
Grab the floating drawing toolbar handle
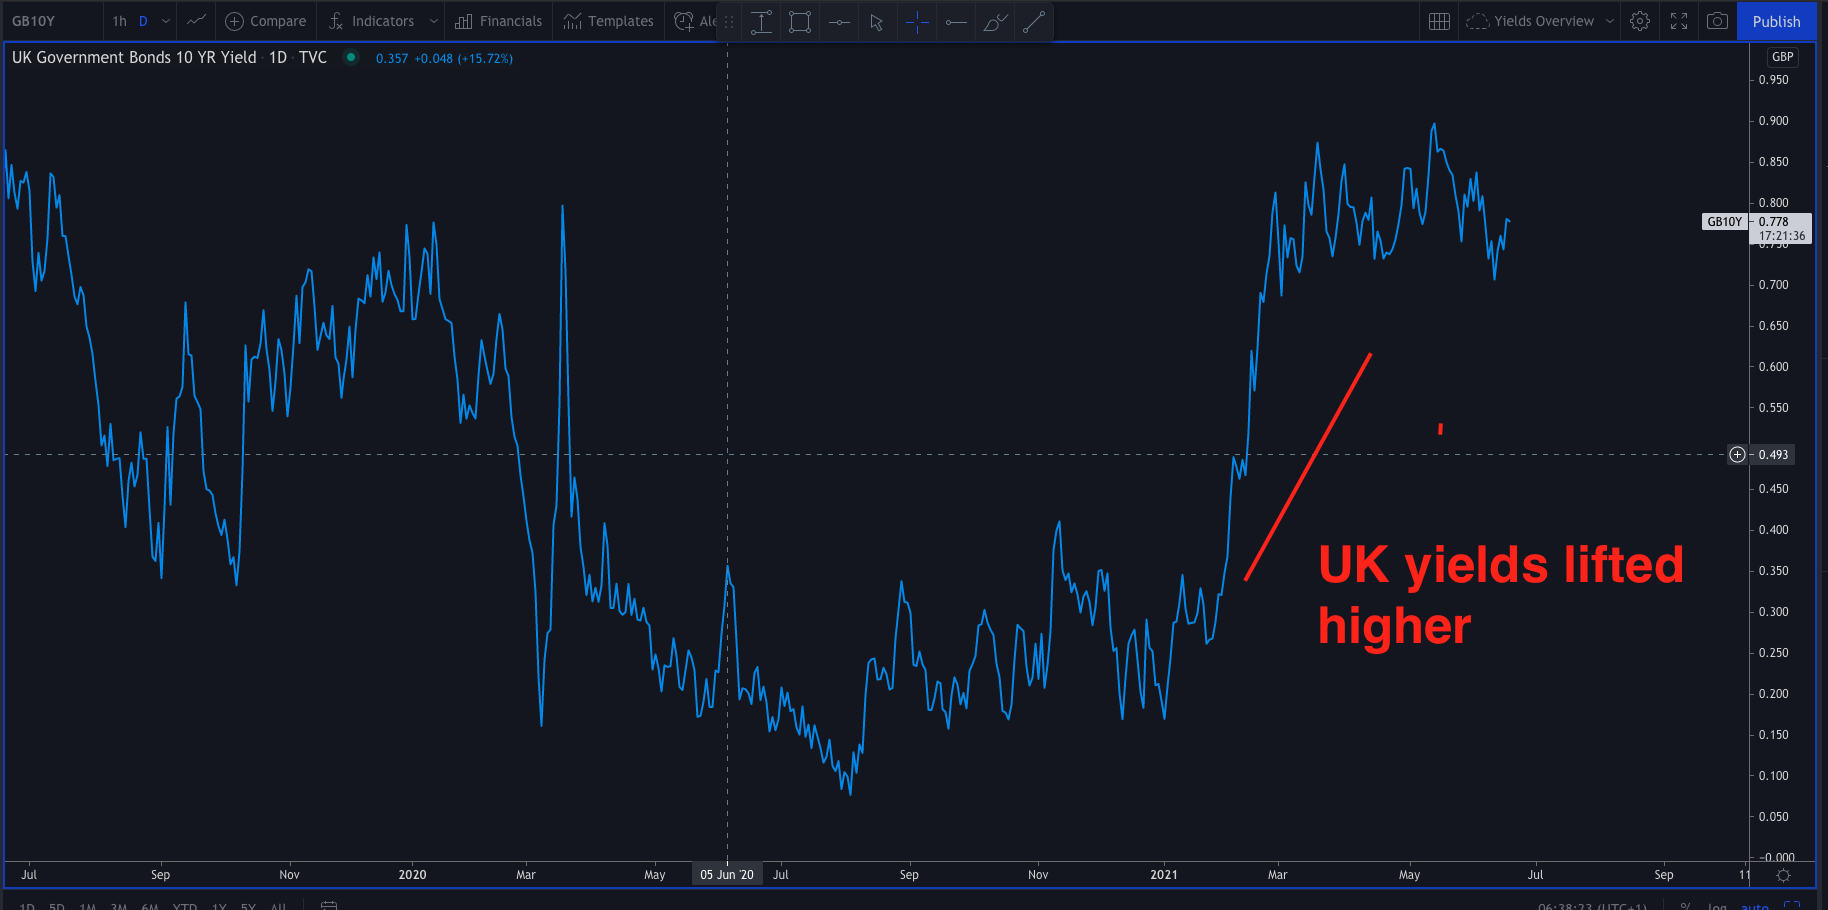coord(729,21)
